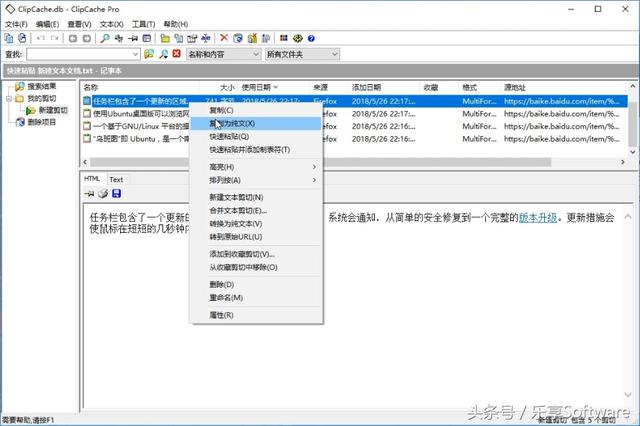Click the red X delete toolbar icon
Image resolution: width=640 pixels, height=426 pixels.
click(224, 38)
